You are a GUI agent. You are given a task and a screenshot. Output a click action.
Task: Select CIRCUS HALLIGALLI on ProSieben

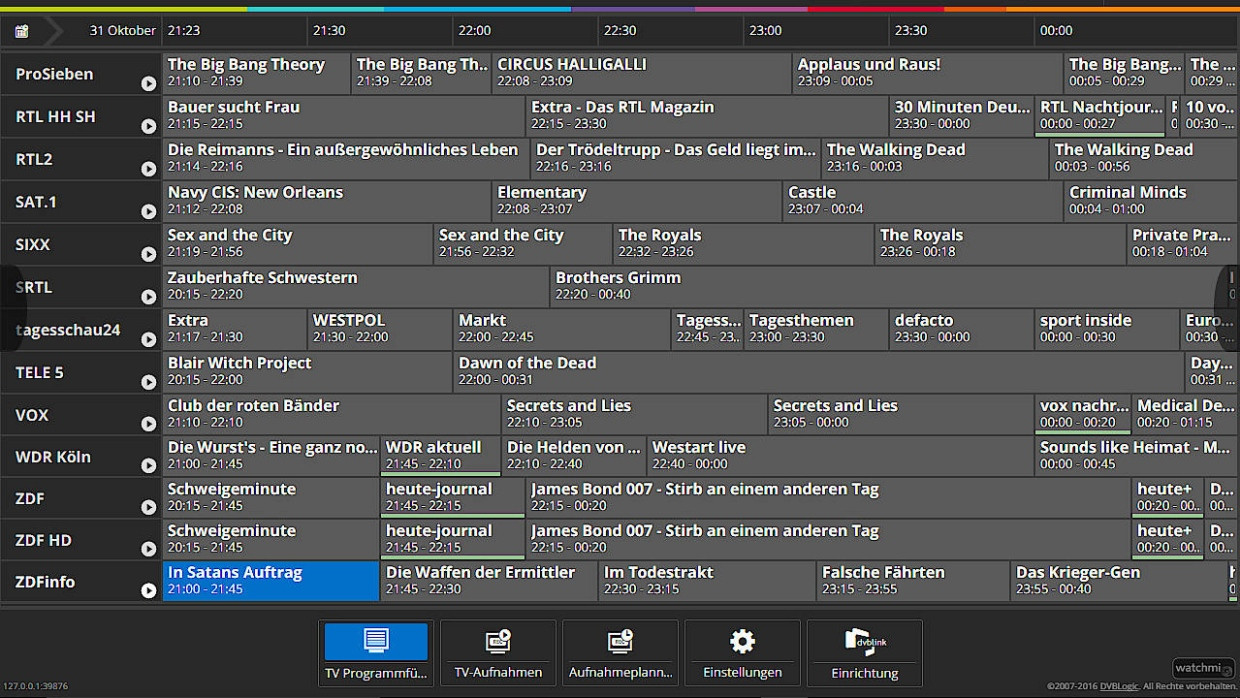point(641,73)
